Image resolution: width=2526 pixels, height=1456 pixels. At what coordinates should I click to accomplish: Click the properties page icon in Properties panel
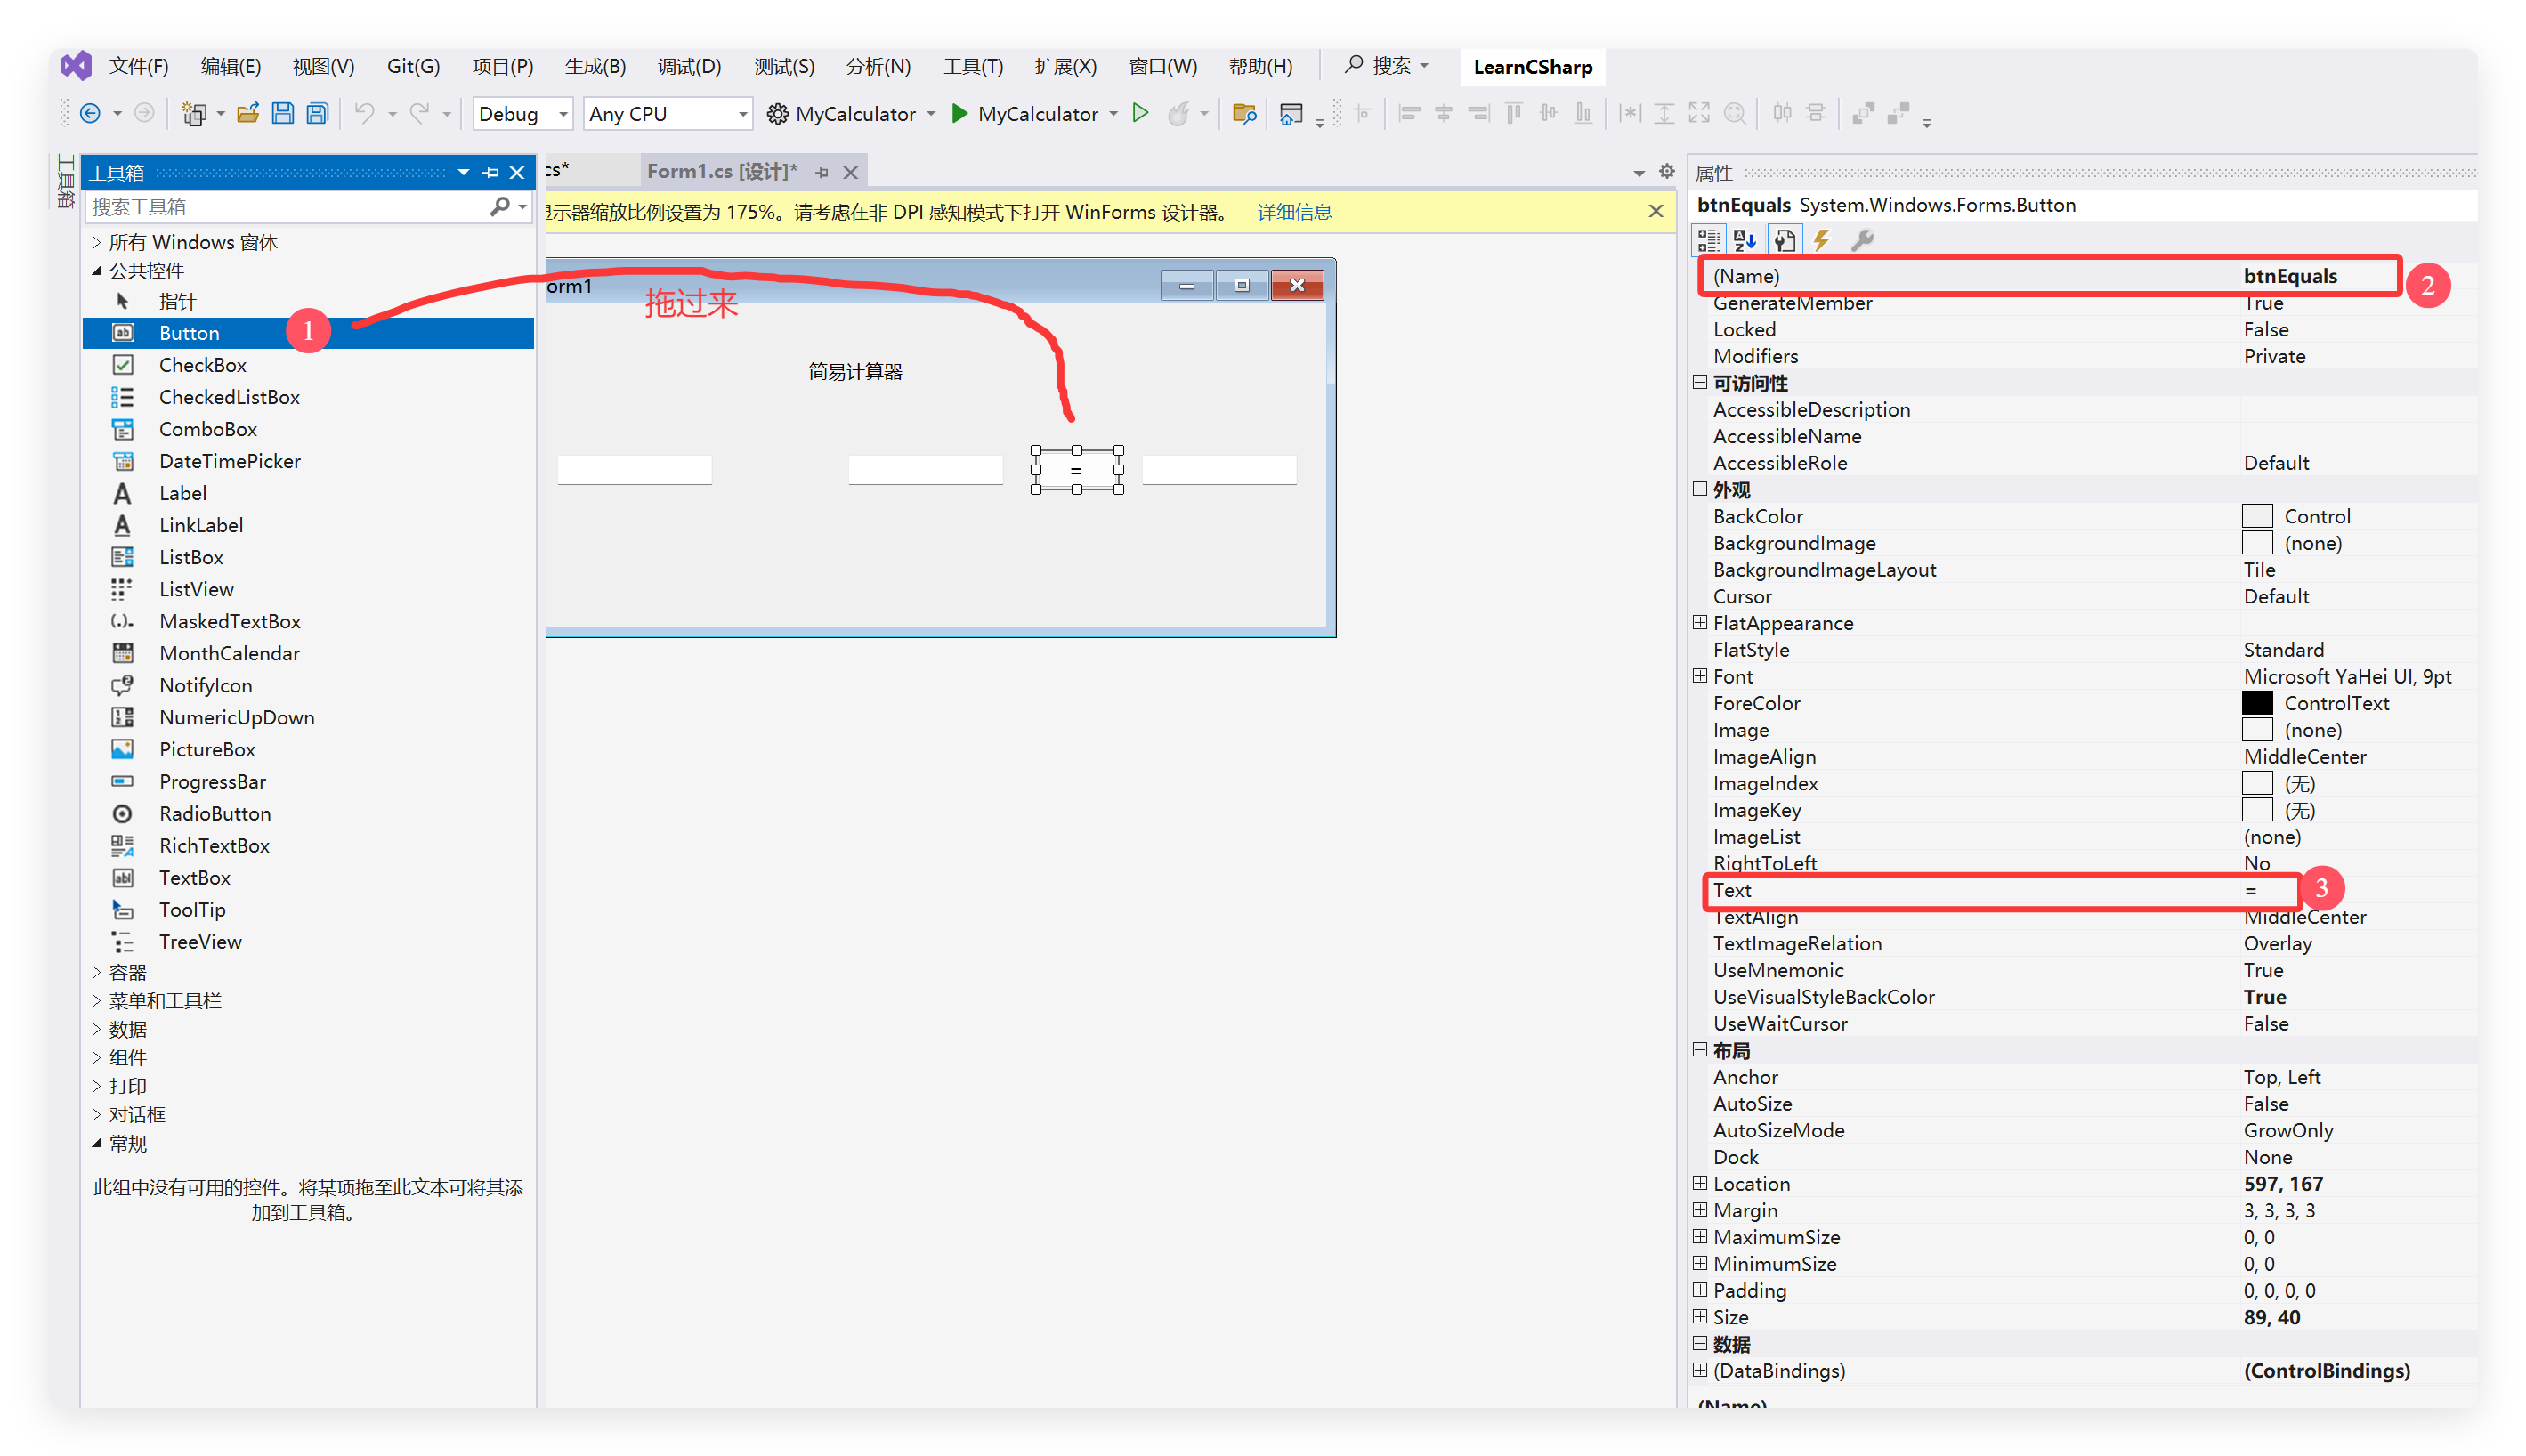click(1785, 240)
